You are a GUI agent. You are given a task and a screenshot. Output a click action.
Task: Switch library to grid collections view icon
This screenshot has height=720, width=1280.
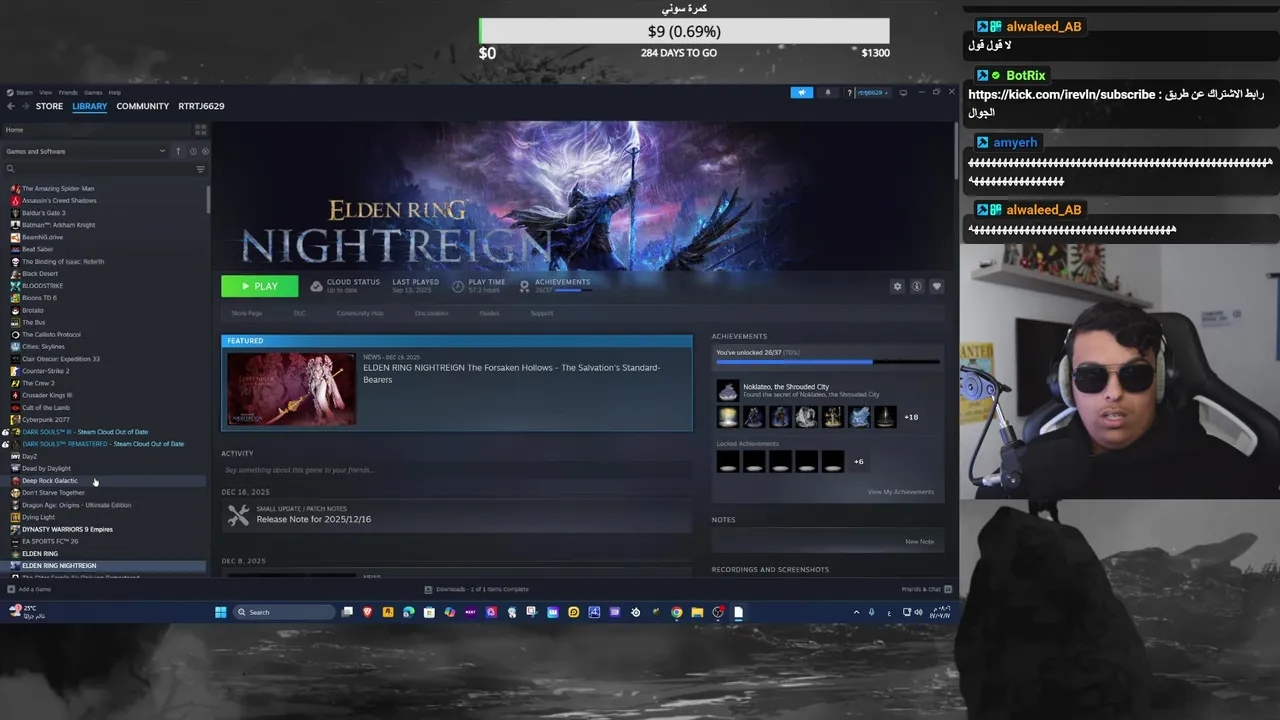click(200, 129)
